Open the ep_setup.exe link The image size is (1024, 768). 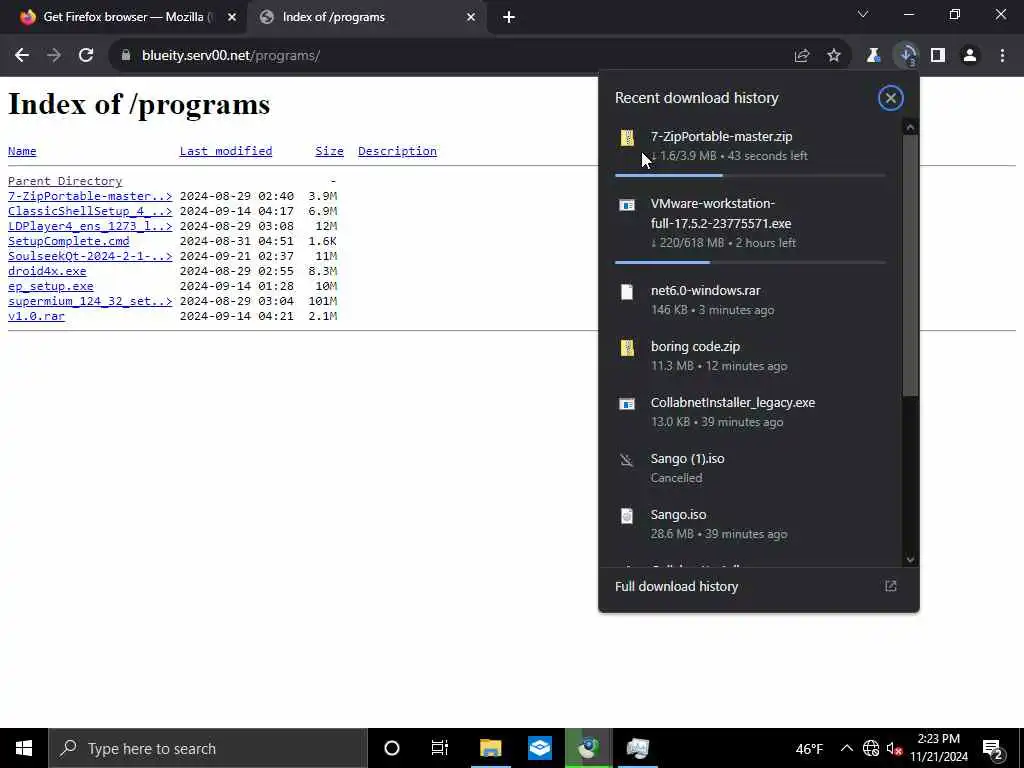[x=50, y=286]
